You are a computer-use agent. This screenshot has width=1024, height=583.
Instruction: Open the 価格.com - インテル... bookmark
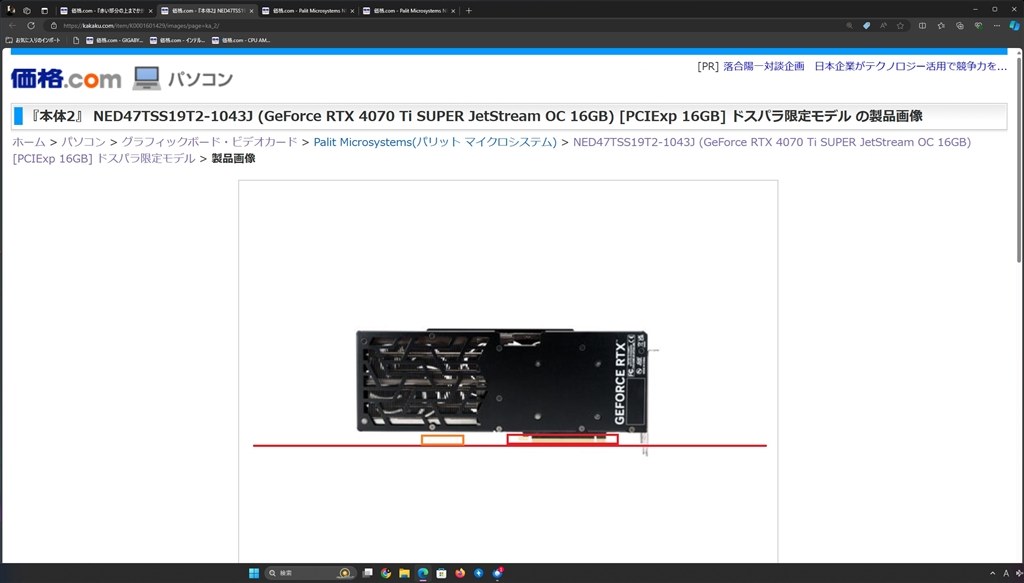(178, 40)
